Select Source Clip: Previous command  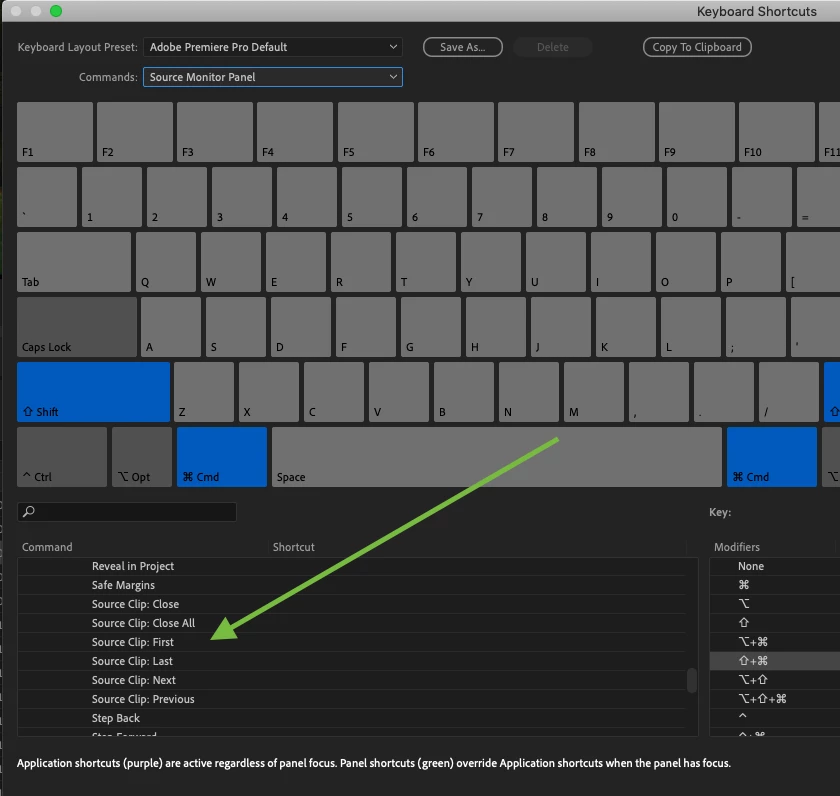click(x=351, y=699)
